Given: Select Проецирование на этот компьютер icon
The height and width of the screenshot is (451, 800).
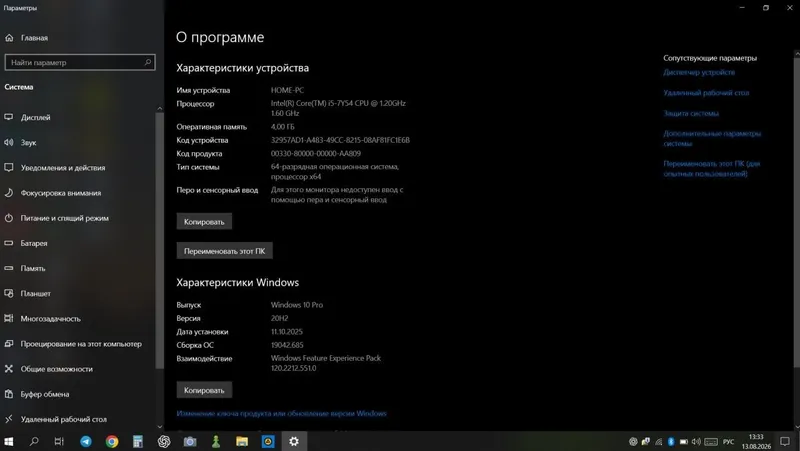Looking at the screenshot, I should pyautogui.click(x=9, y=344).
